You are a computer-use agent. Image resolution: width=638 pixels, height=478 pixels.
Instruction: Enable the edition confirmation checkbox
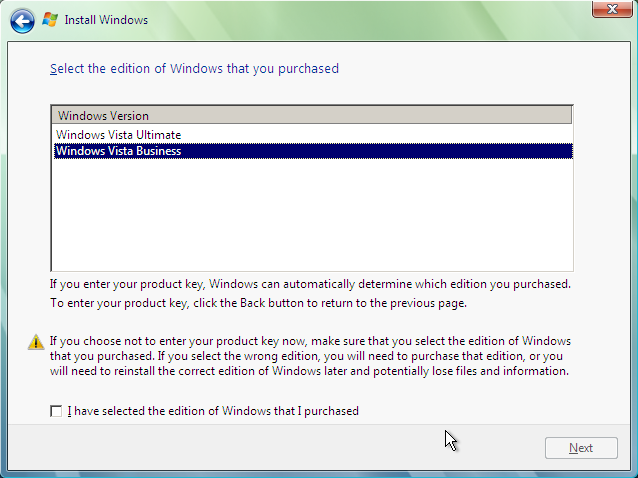56,411
